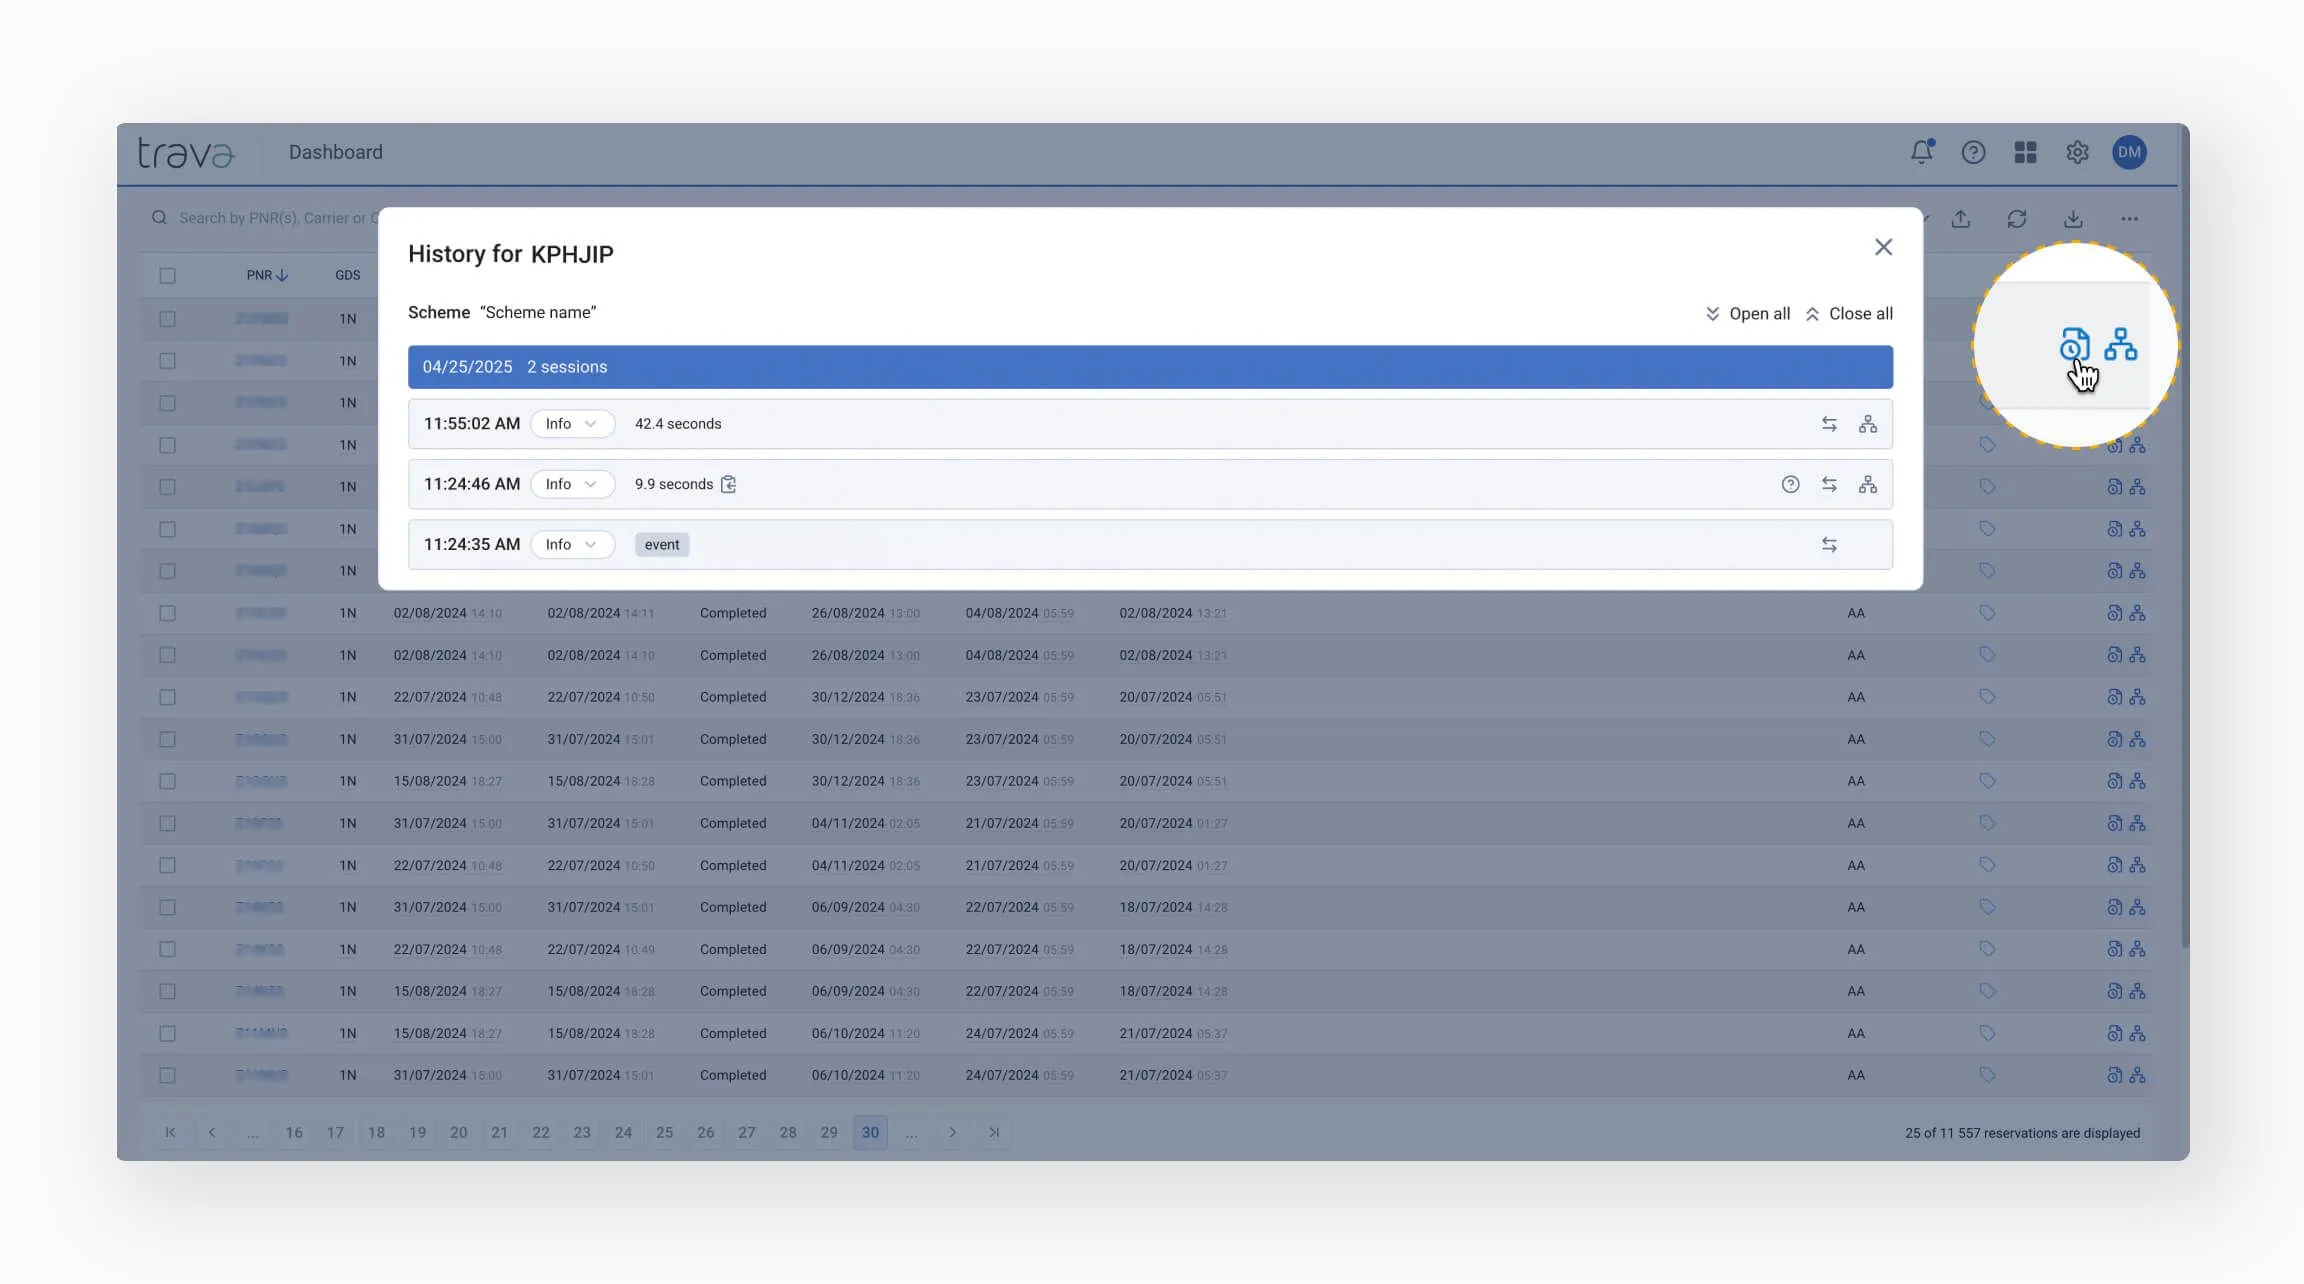Expand Info dropdown for 11:55:02 AM session

tap(572, 424)
